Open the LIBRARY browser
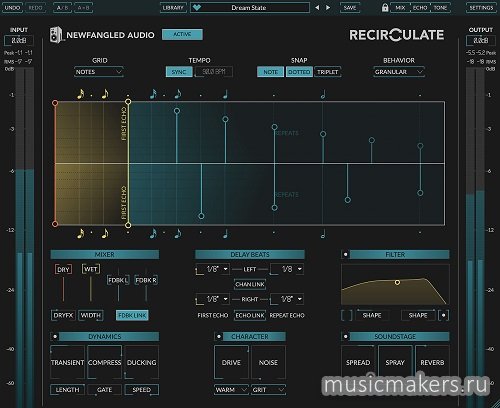 point(173,7)
